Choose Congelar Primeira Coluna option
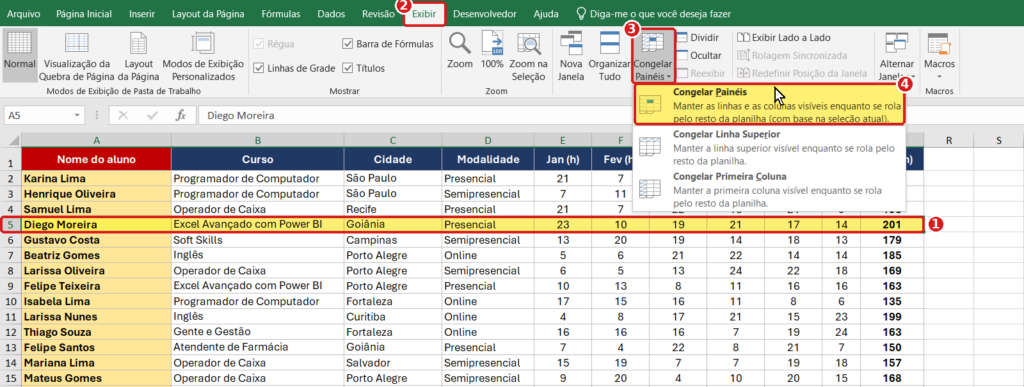 tap(769, 189)
